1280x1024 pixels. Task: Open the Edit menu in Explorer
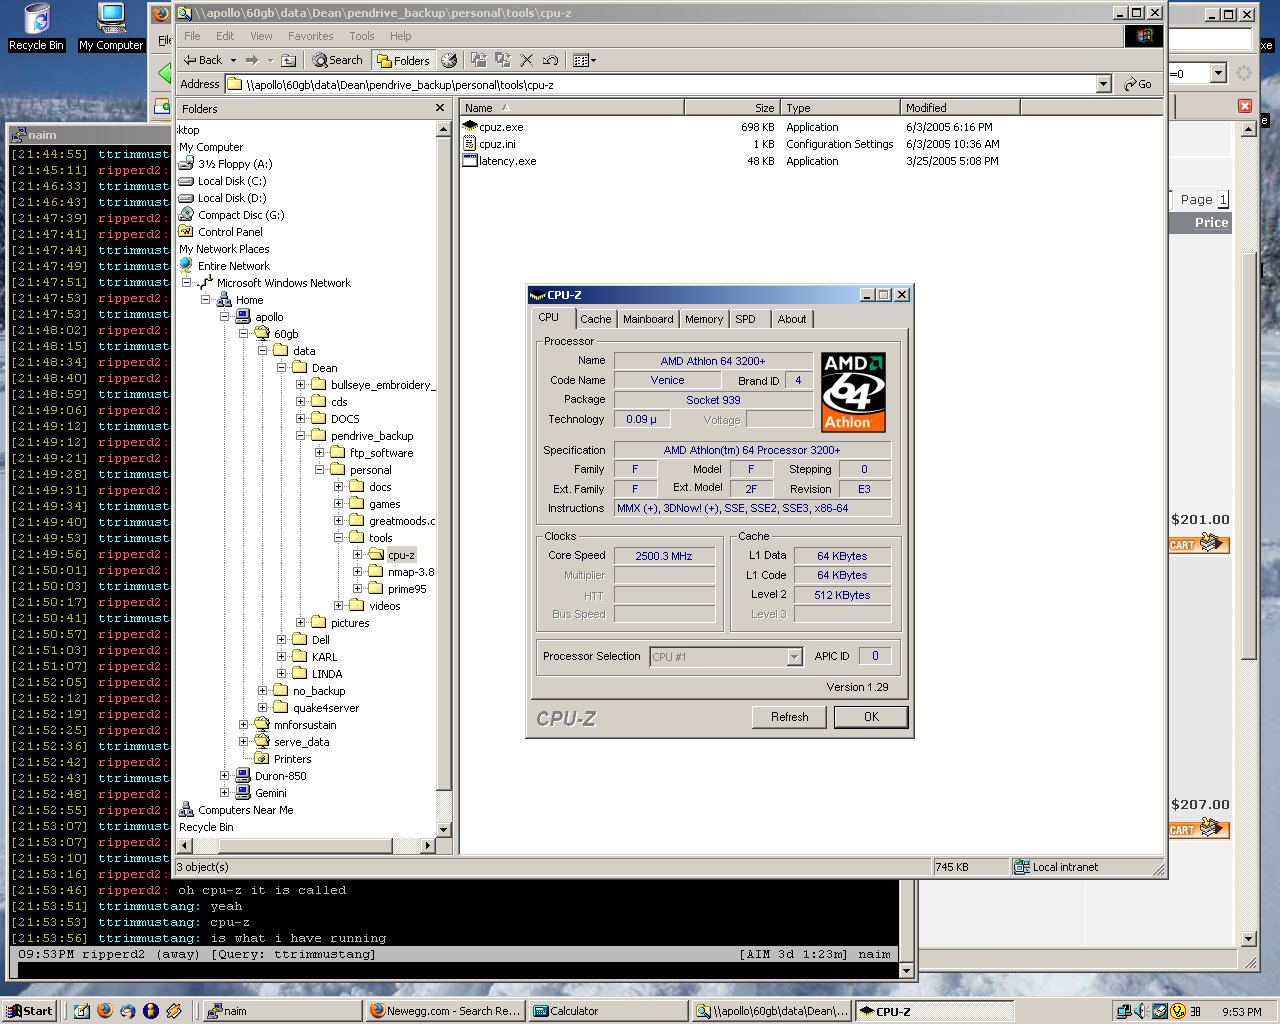[225, 36]
